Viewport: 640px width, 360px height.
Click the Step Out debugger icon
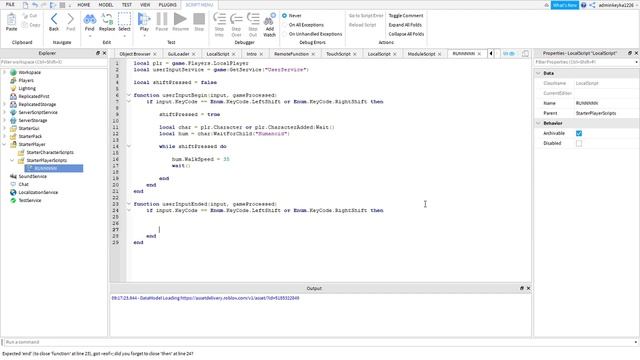tap(253, 19)
